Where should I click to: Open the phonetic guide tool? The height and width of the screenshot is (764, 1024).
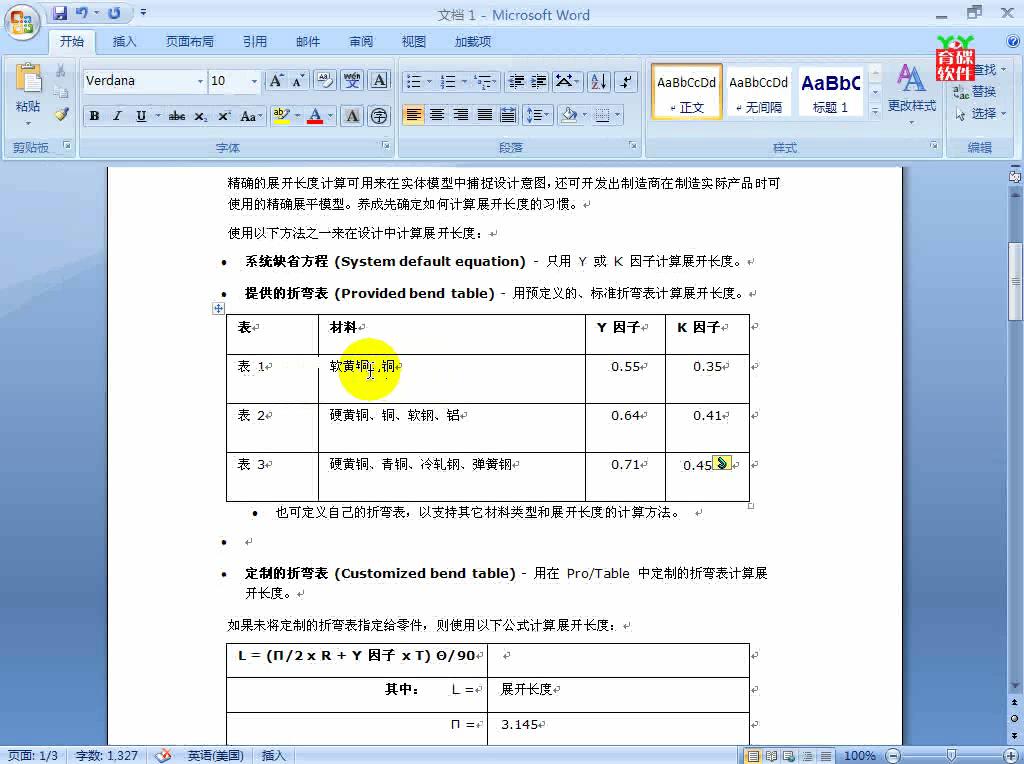click(352, 81)
